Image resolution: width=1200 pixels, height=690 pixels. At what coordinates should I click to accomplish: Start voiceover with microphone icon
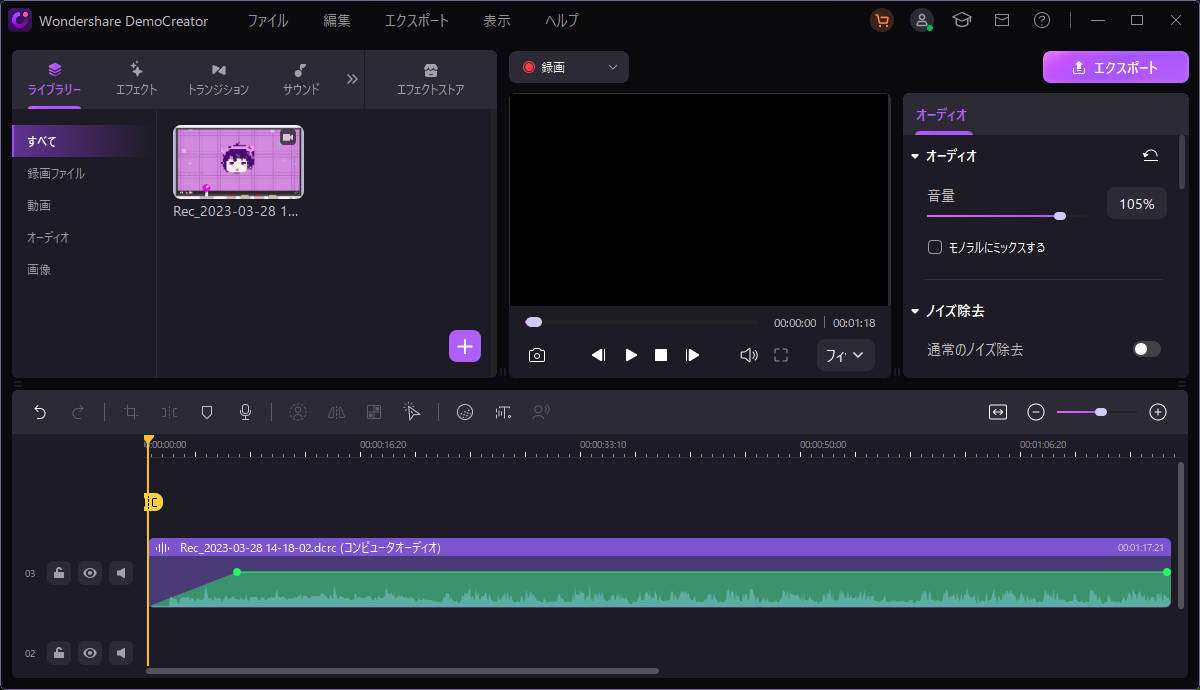tap(245, 412)
